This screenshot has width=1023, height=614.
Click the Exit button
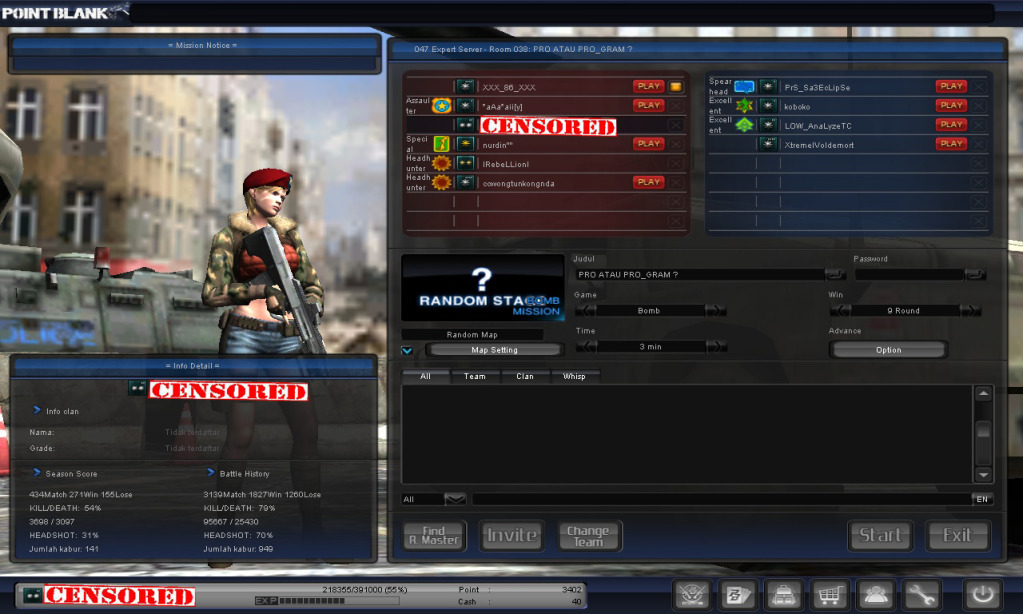(957, 535)
